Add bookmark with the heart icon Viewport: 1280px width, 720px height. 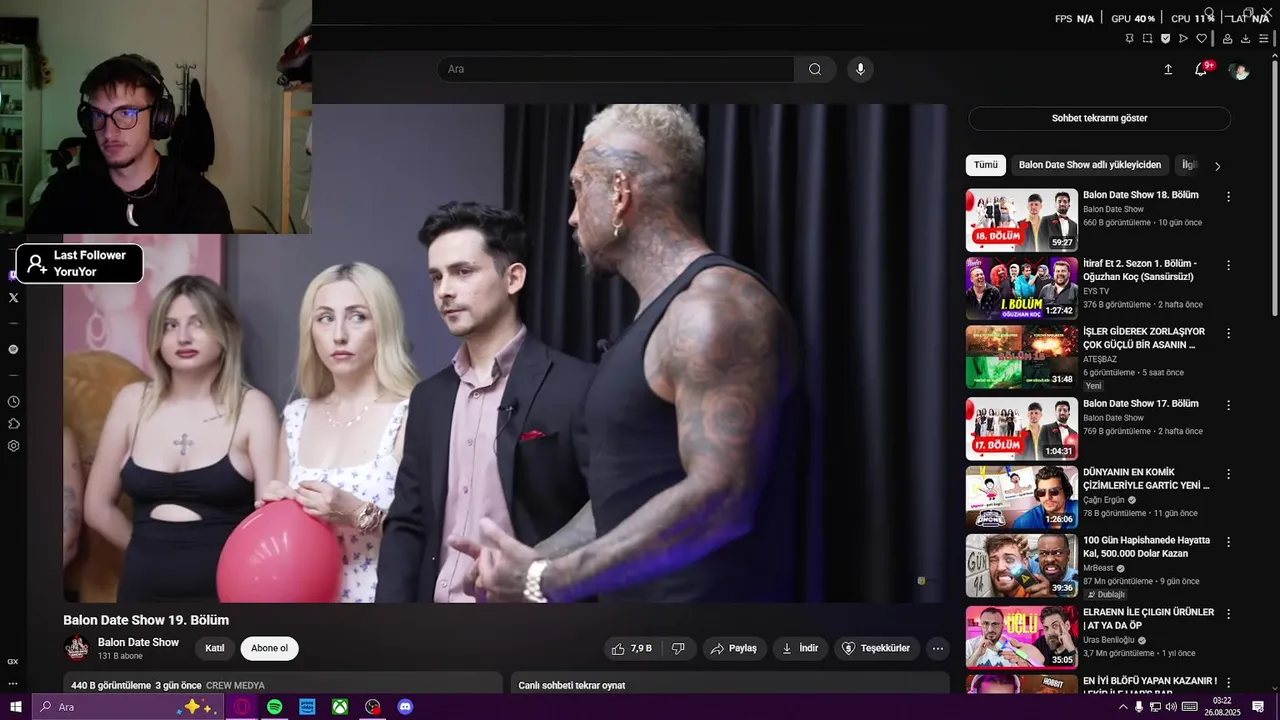tap(1202, 39)
